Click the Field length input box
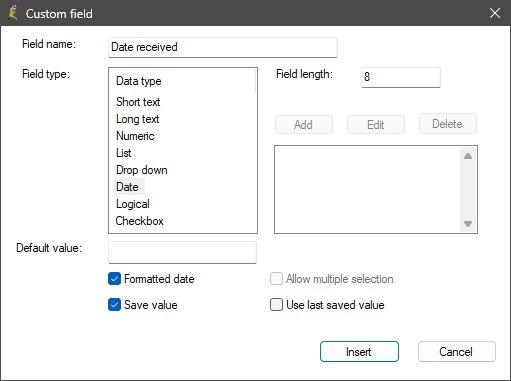 click(401, 77)
